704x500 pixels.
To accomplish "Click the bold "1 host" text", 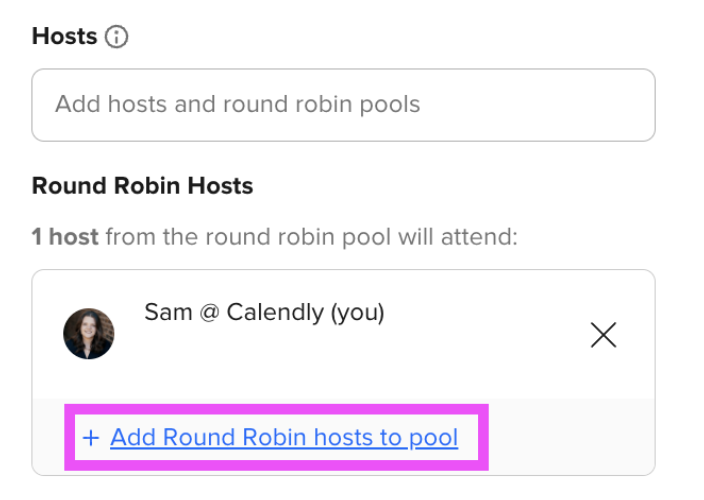I will click(x=65, y=237).
